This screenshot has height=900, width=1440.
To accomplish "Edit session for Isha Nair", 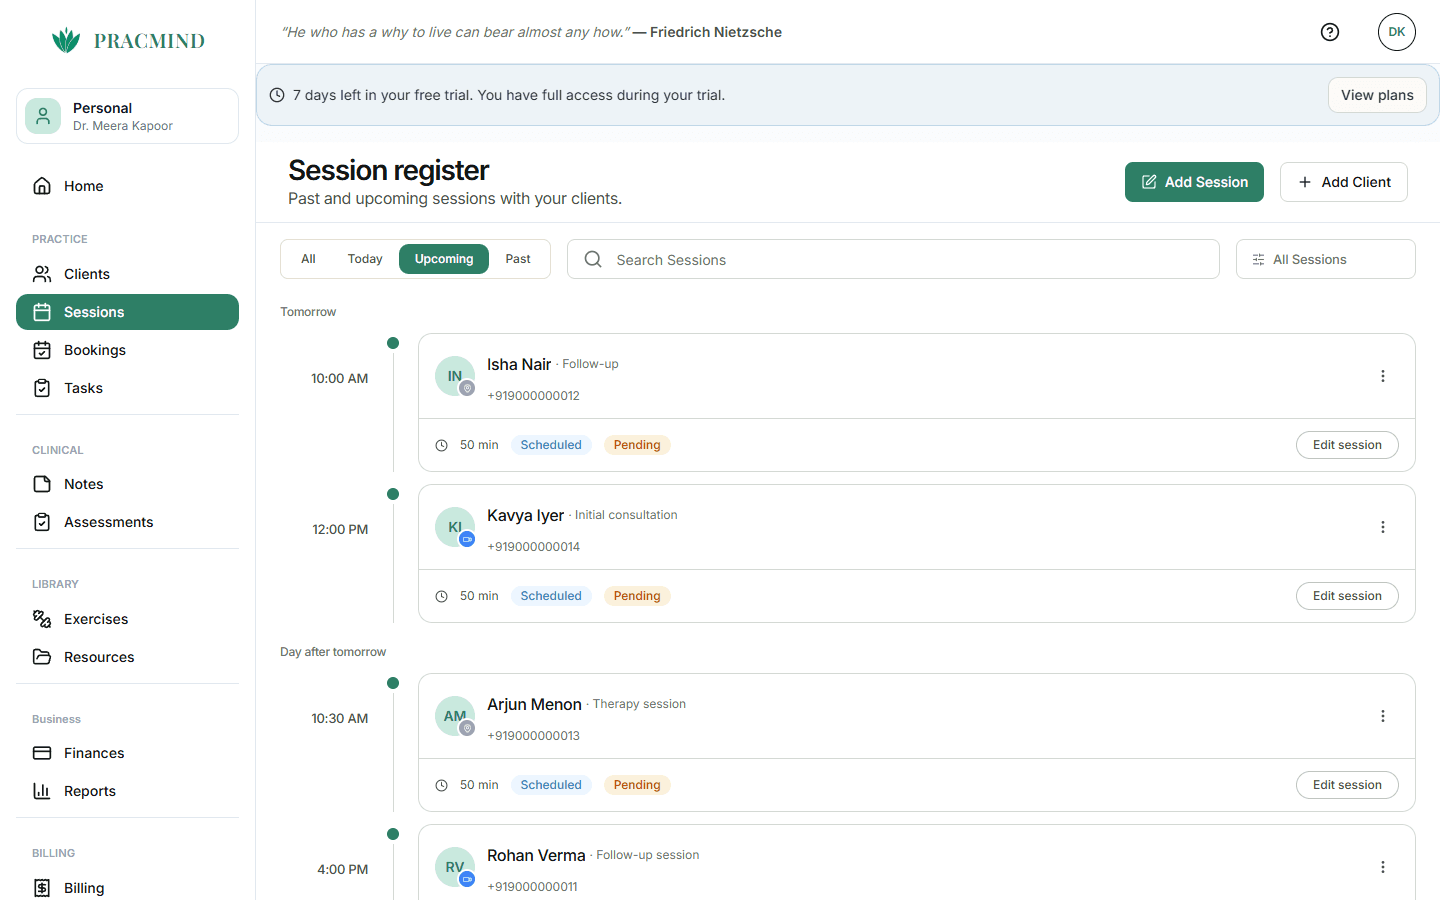I will coord(1347,445).
